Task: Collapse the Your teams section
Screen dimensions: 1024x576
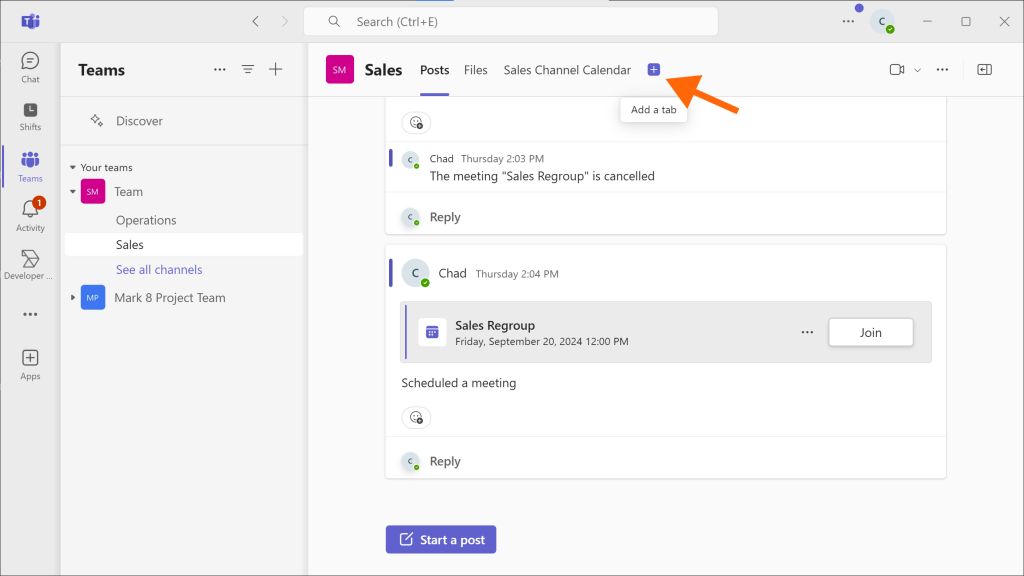Action: point(72,167)
